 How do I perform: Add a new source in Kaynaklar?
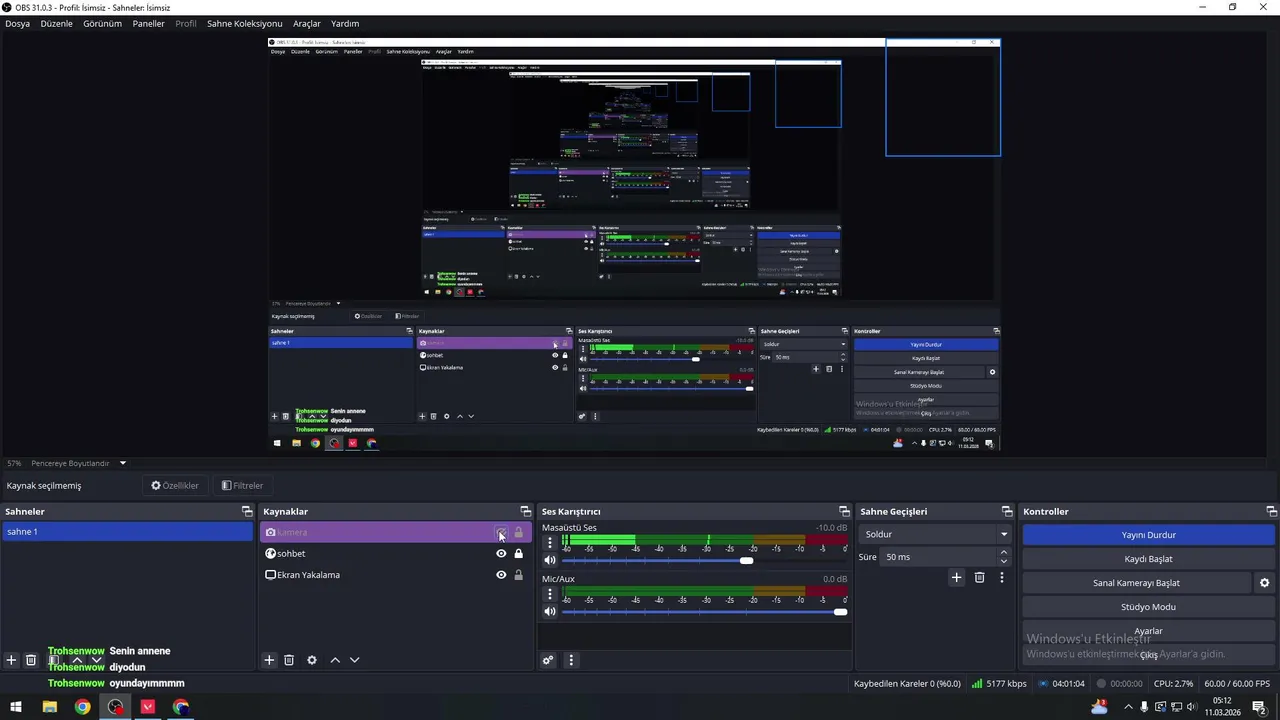pos(269,660)
